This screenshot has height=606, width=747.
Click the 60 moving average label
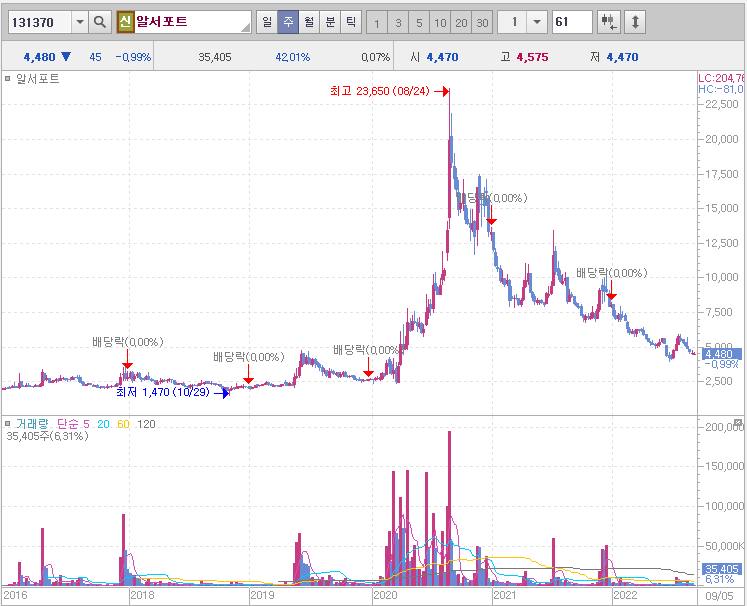[123, 424]
